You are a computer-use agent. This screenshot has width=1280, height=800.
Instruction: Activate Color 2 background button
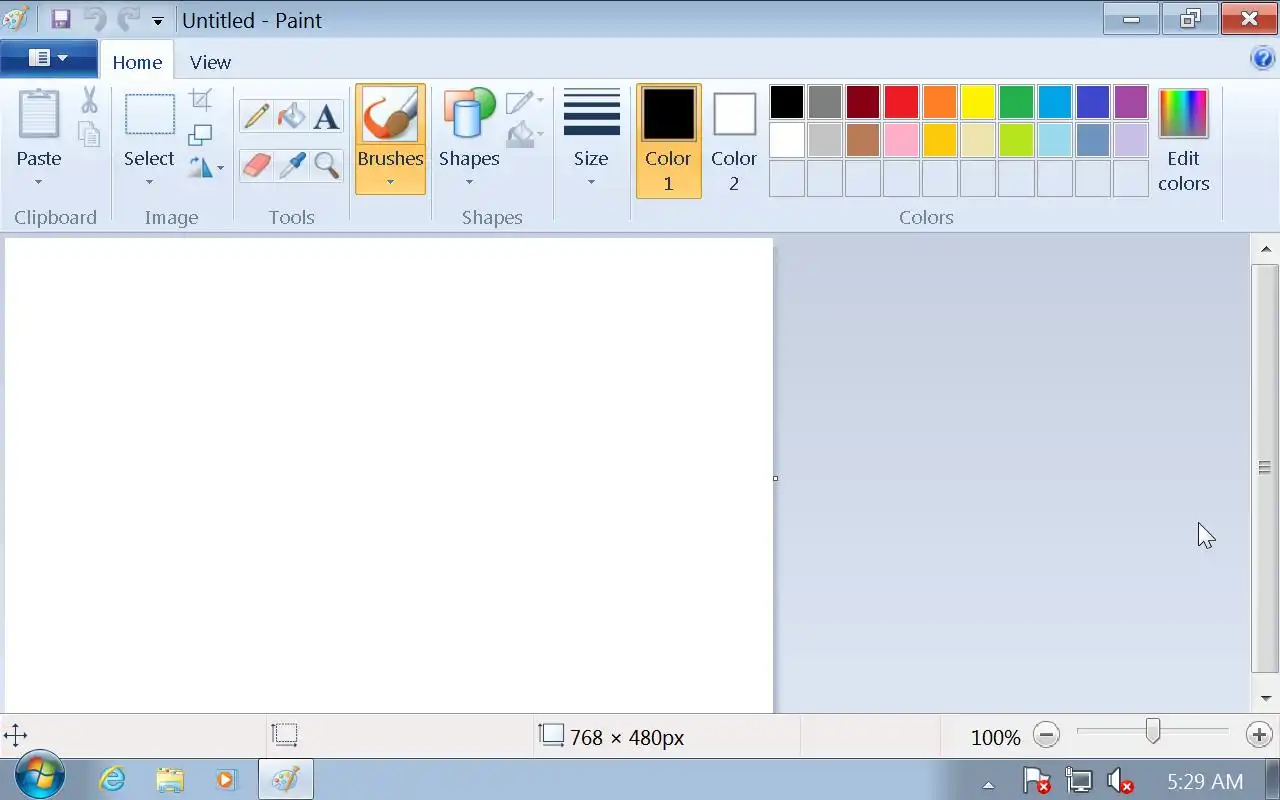click(x=734, y=140)
